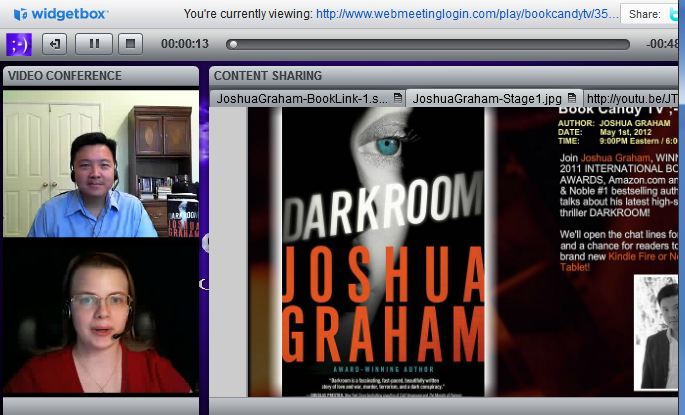Click the exit playback arrow button
The height and width of the screenshot is (415, 685).
click(x=55, y=44)
